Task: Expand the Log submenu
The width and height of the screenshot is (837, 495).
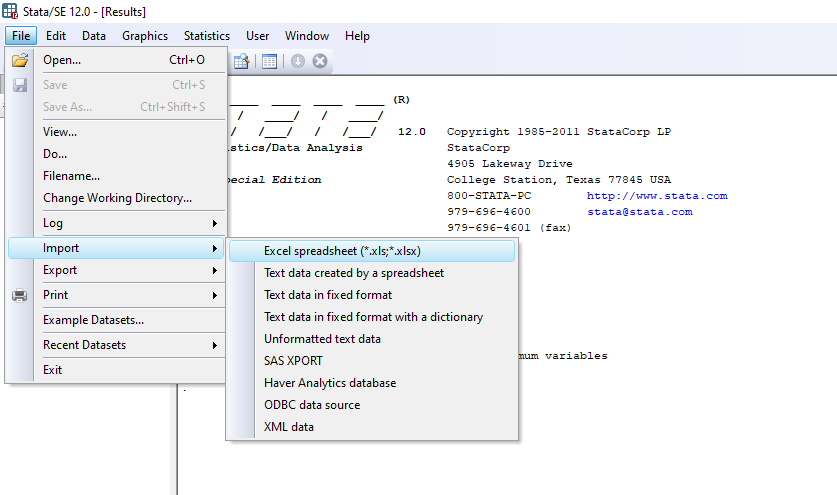Action: (116, 223)
